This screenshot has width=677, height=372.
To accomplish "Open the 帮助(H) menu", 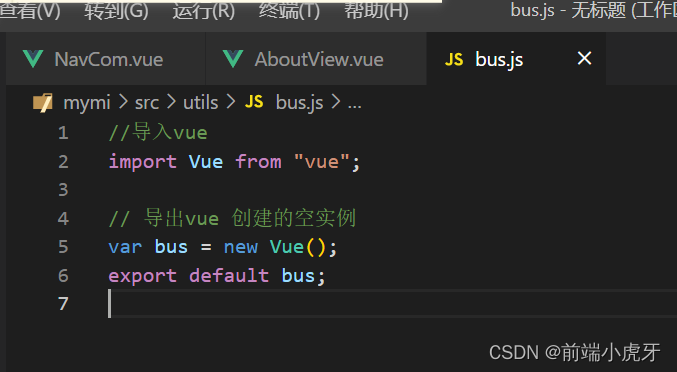I will tap(376, 10).
